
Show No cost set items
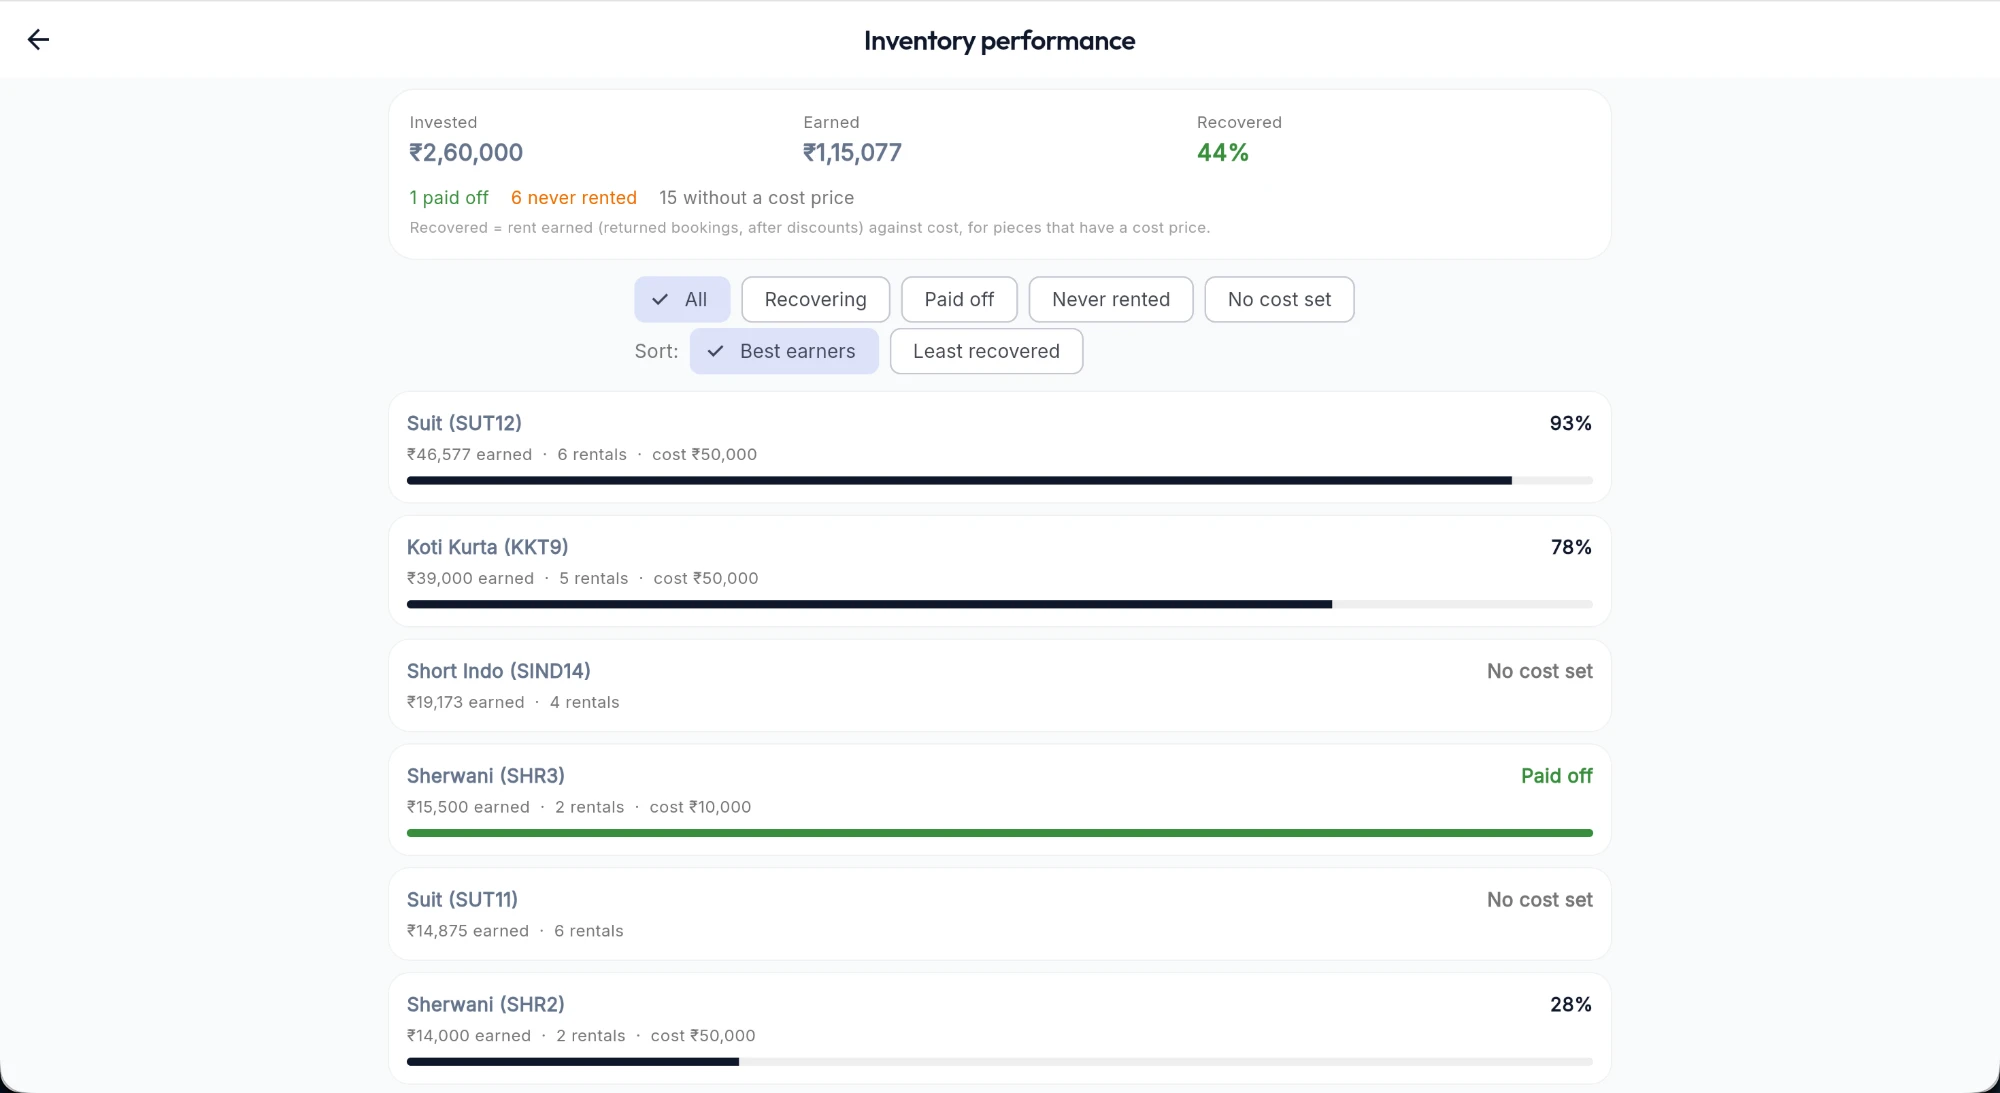[x=1279, y=299]
